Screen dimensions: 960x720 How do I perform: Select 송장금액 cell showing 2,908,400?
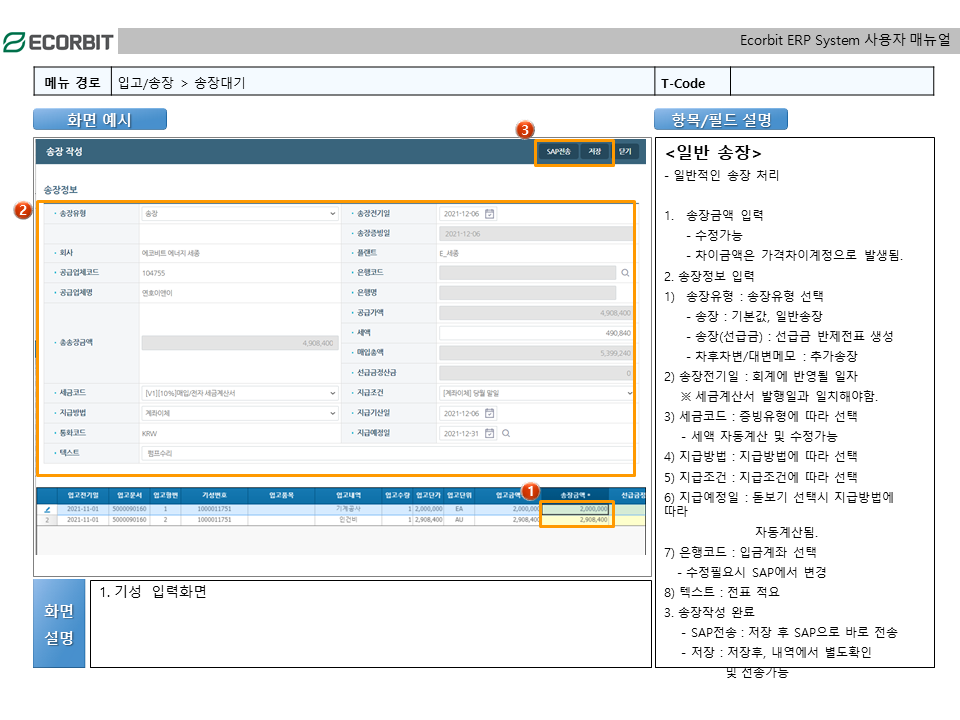coord(576,520)
